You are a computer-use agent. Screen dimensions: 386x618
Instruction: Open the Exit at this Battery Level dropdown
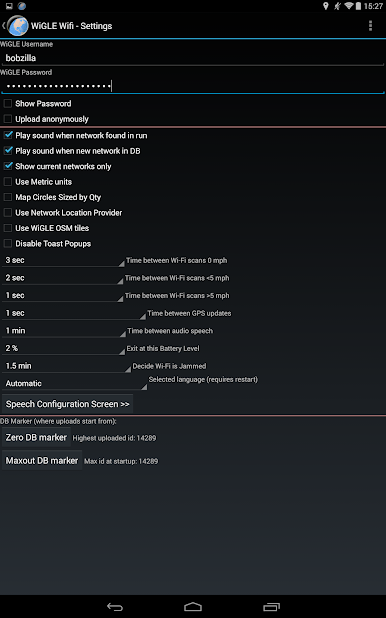[x=63, y=348]
